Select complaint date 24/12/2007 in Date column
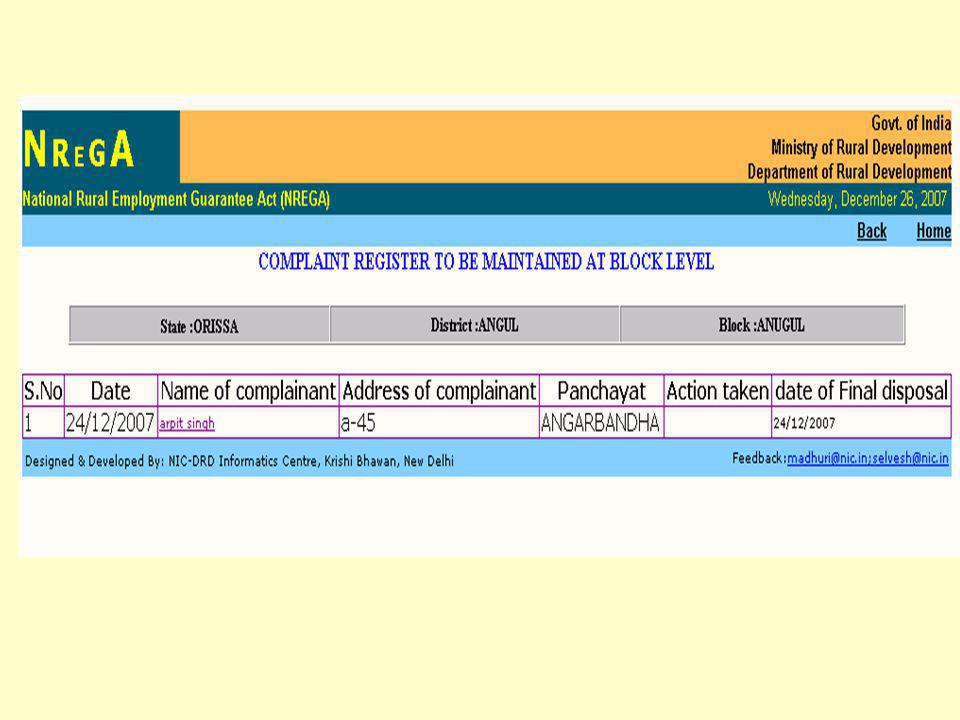960x720 pixels. [111, 422]
